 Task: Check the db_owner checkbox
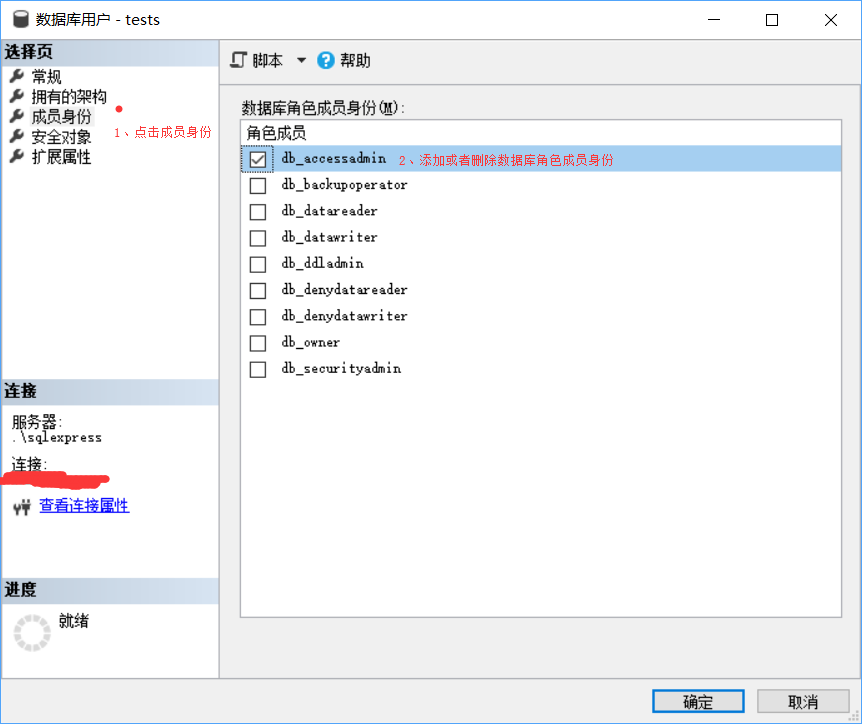pyautogui.click(x=258, y=343)
